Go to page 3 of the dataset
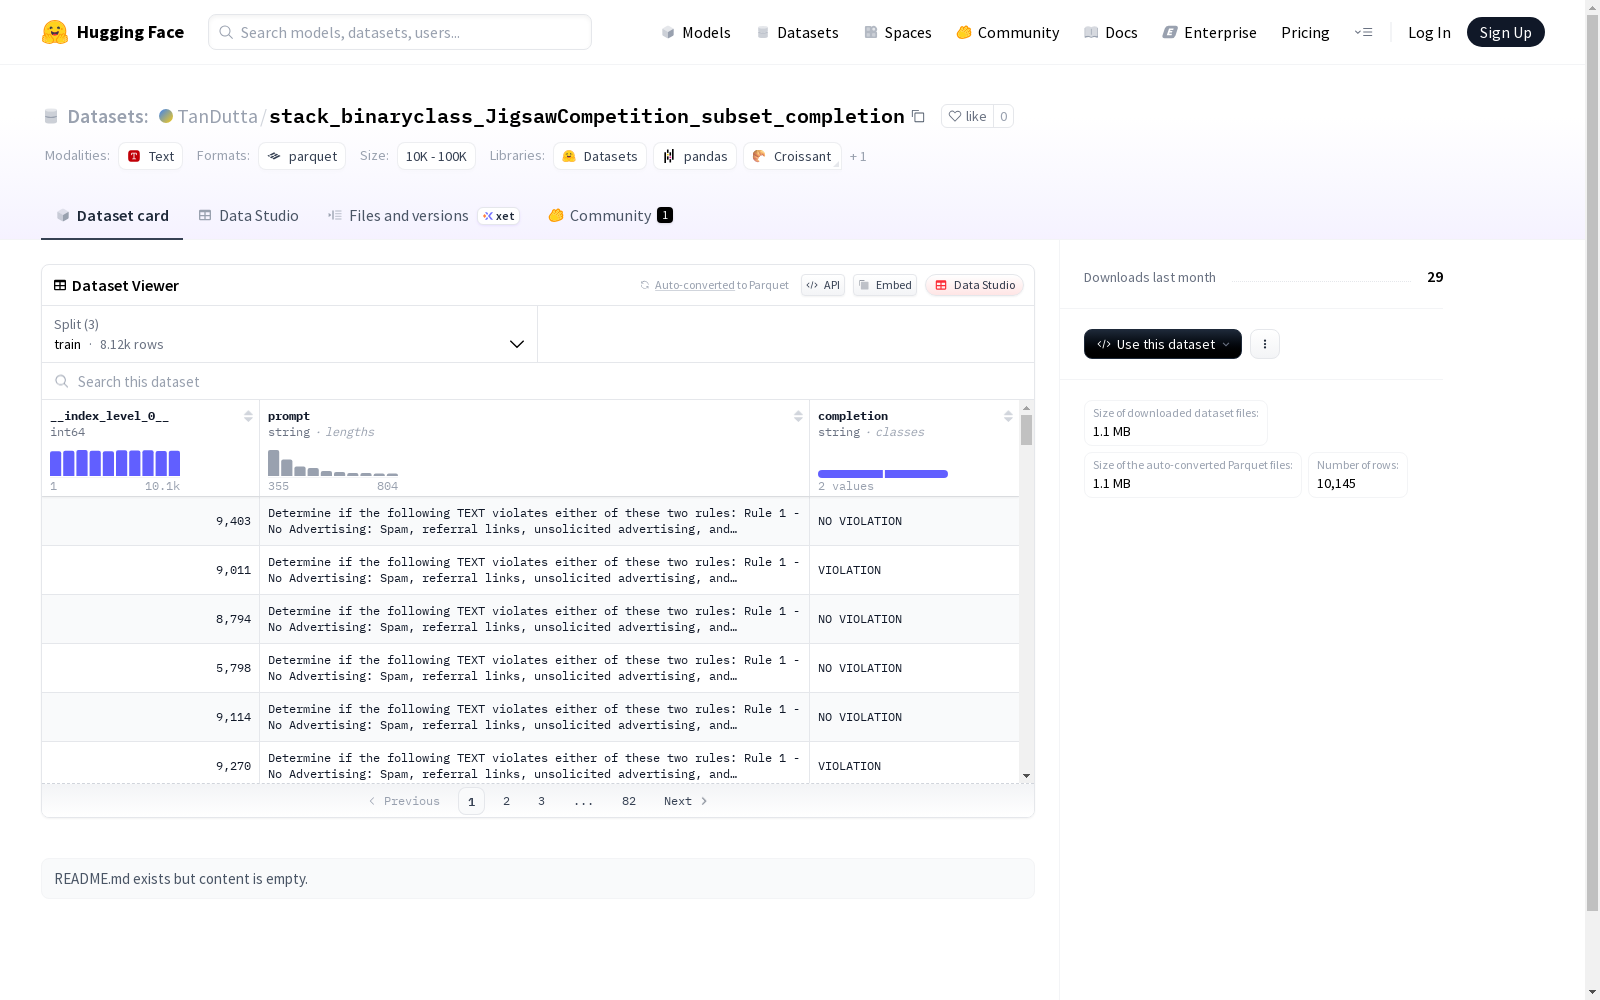 [542, 801]
